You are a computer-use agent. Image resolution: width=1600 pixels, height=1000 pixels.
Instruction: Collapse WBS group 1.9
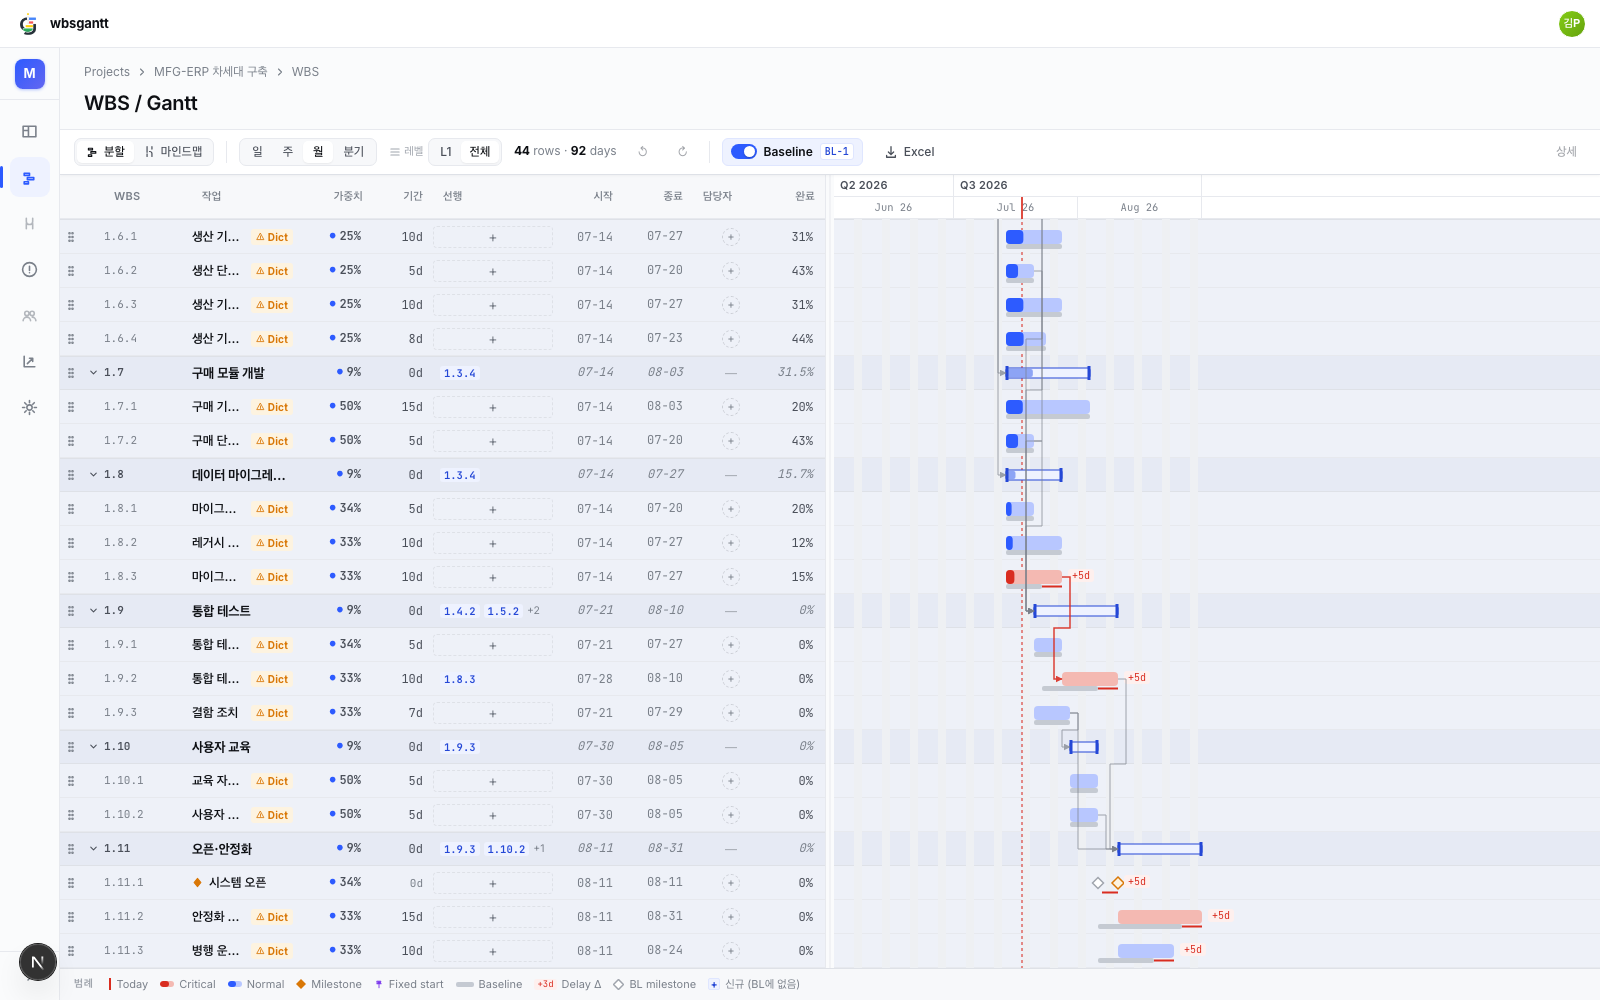[94, 611]
